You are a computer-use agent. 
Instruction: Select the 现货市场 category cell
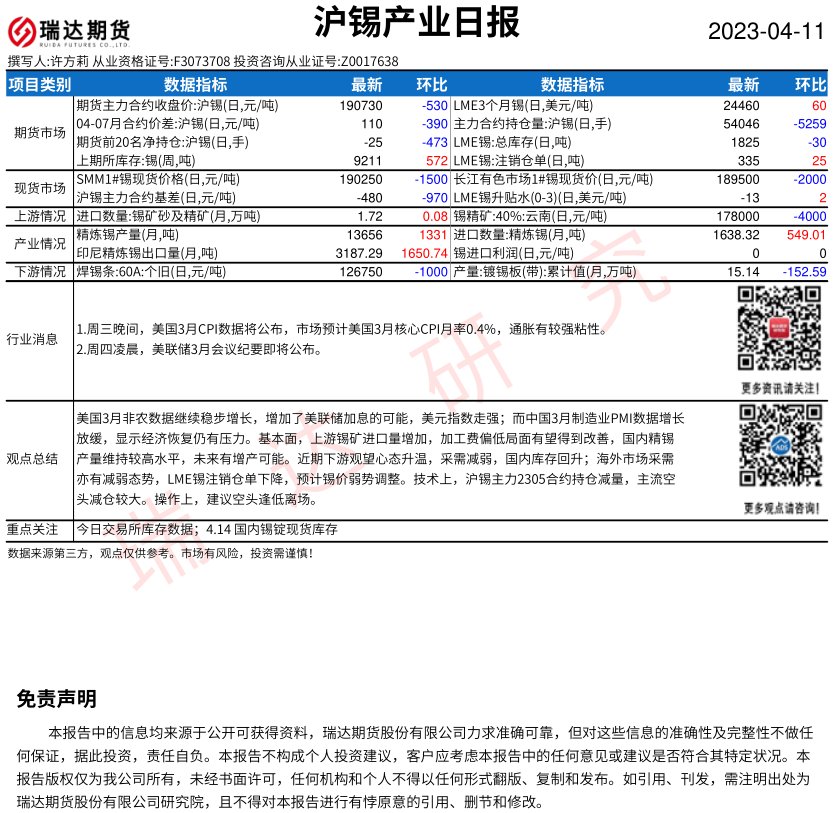[40, 188]
